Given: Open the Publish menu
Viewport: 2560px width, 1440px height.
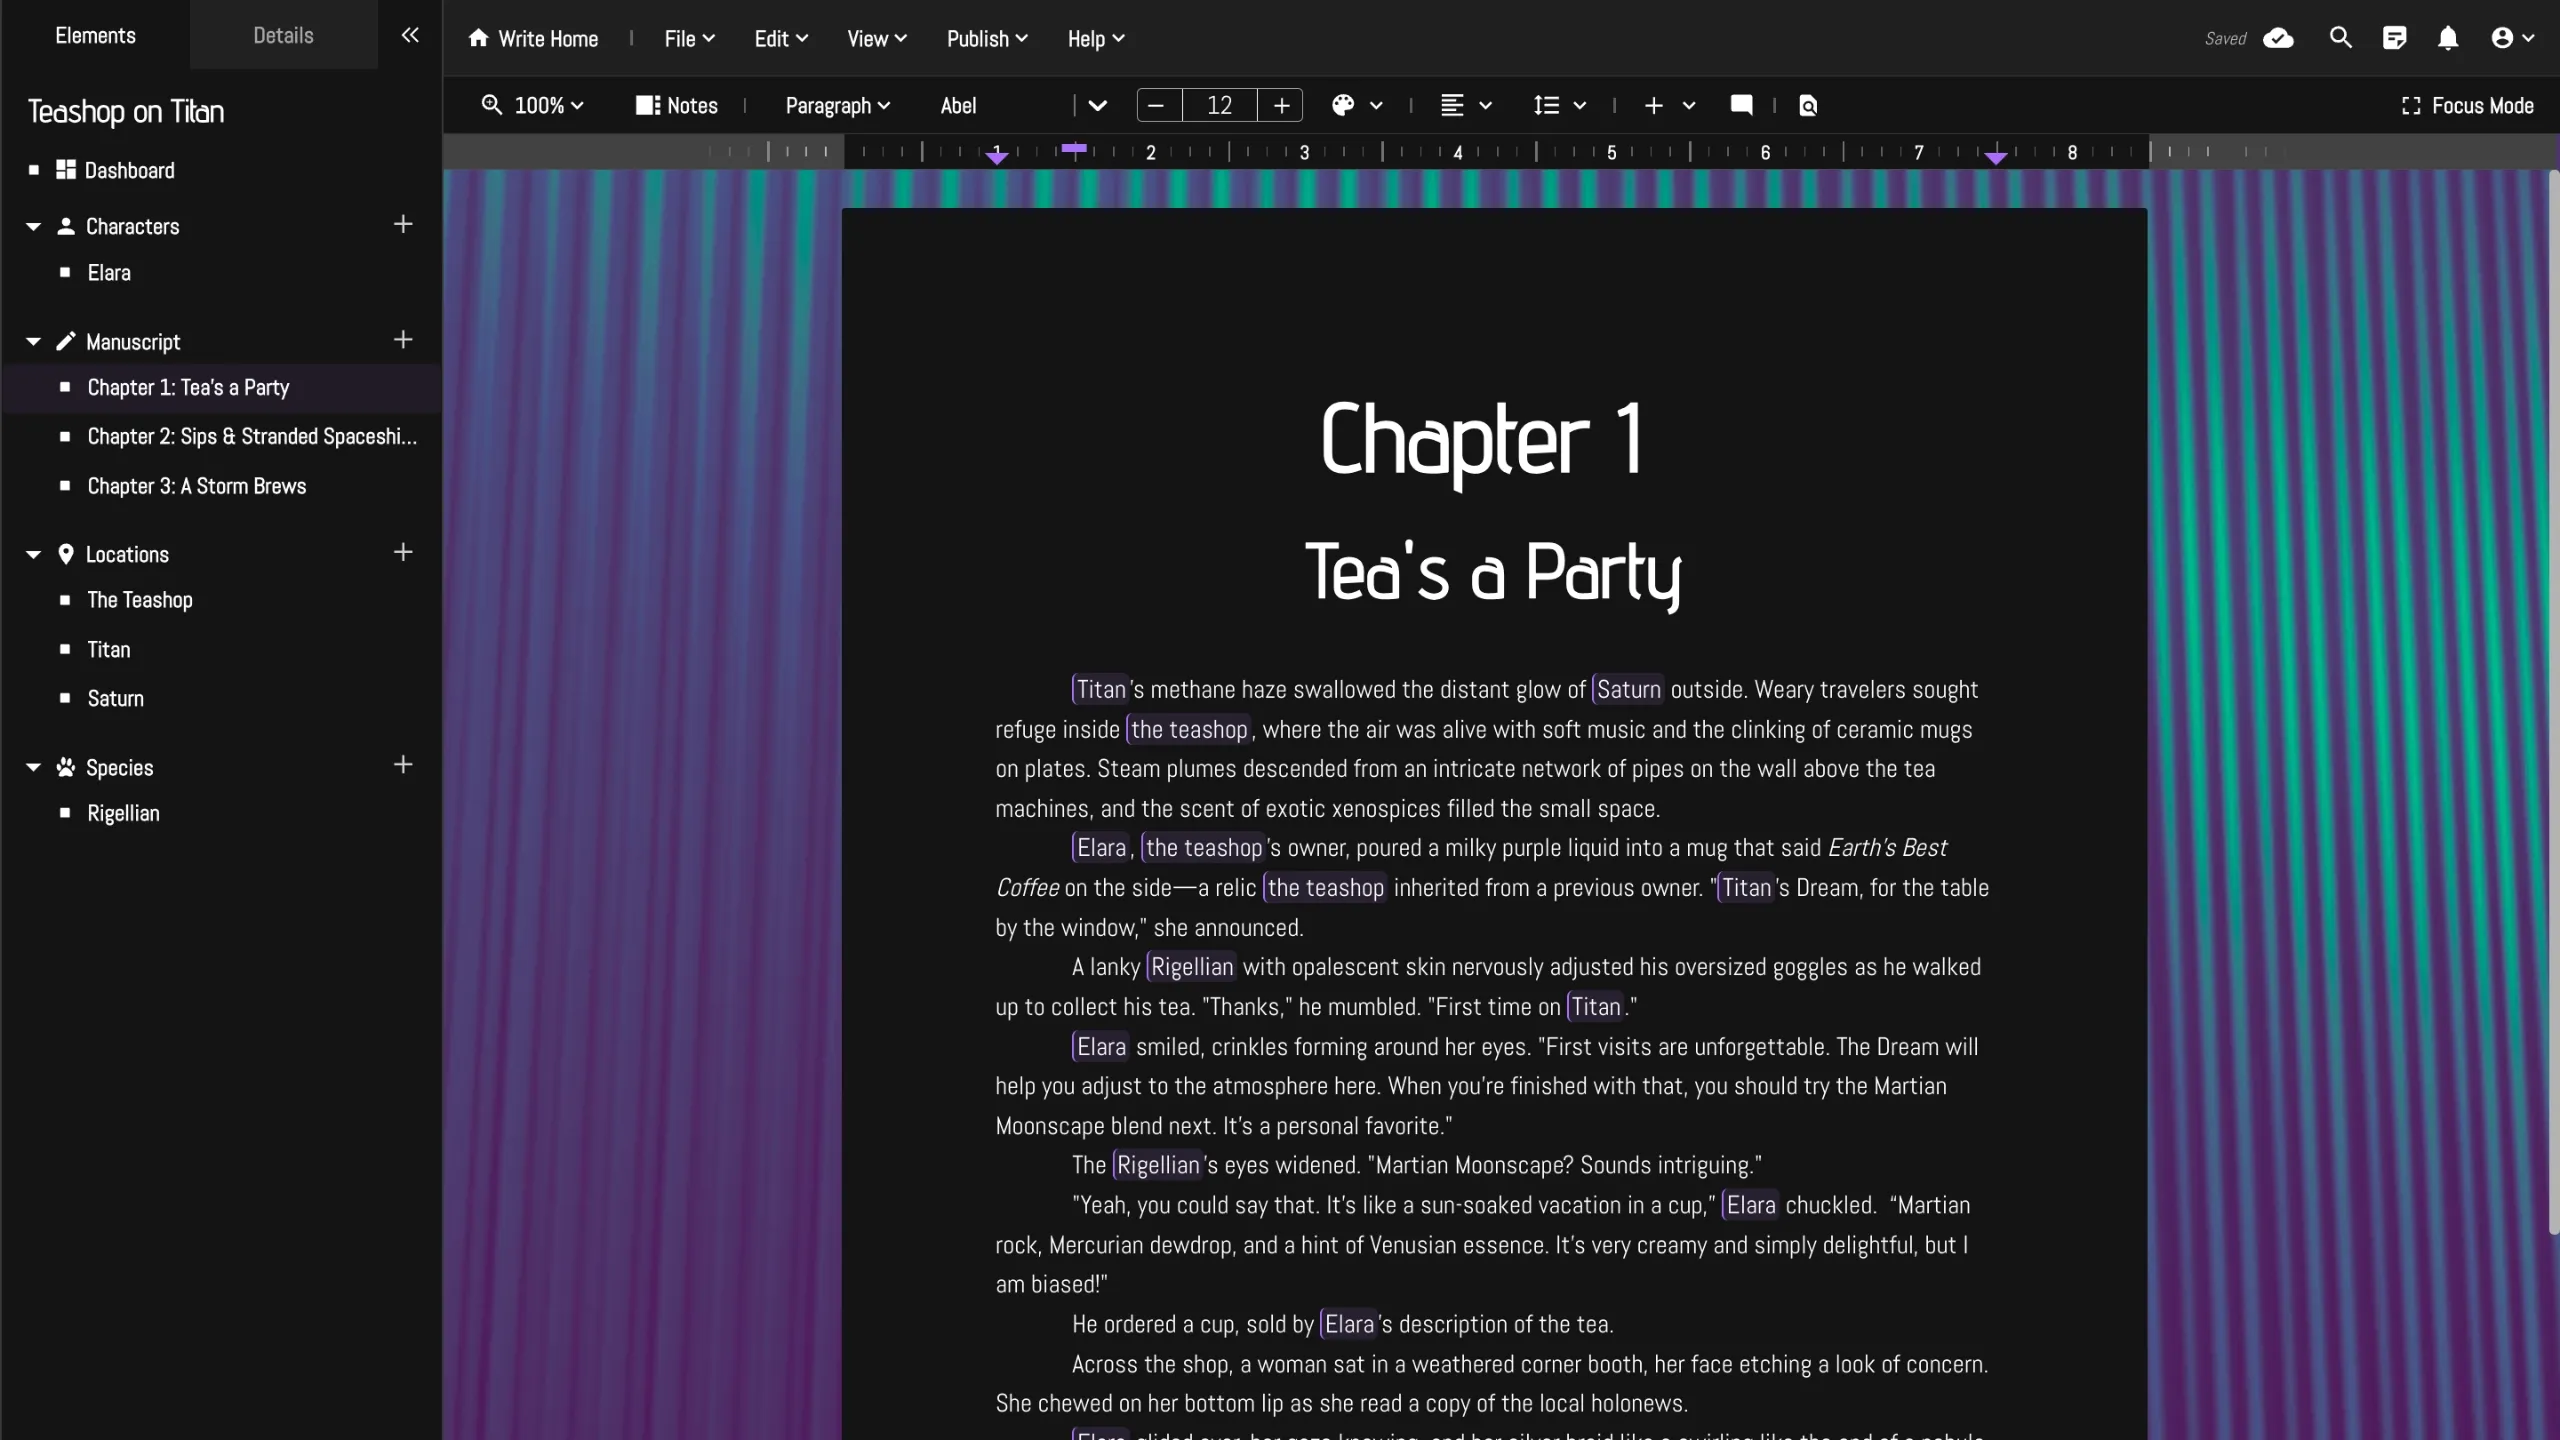Looking at the screenshot, I should [986, 38].
